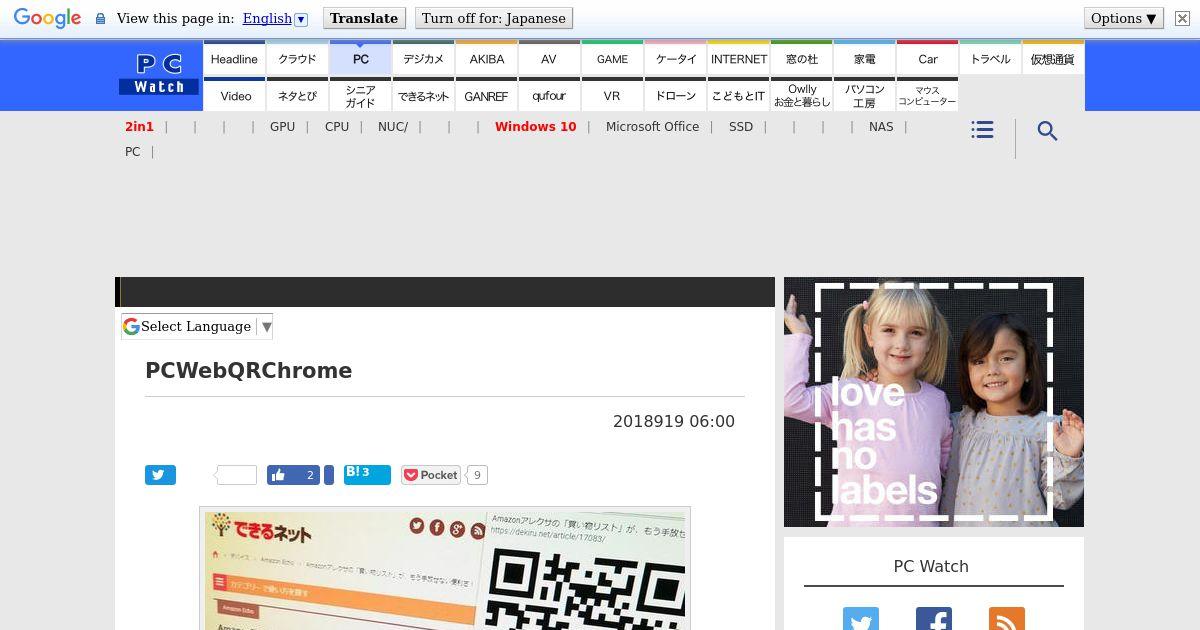Click the article title PCWebQRChrome
This screenshot has width=1200, height=630.
click(x=249, y=371)
